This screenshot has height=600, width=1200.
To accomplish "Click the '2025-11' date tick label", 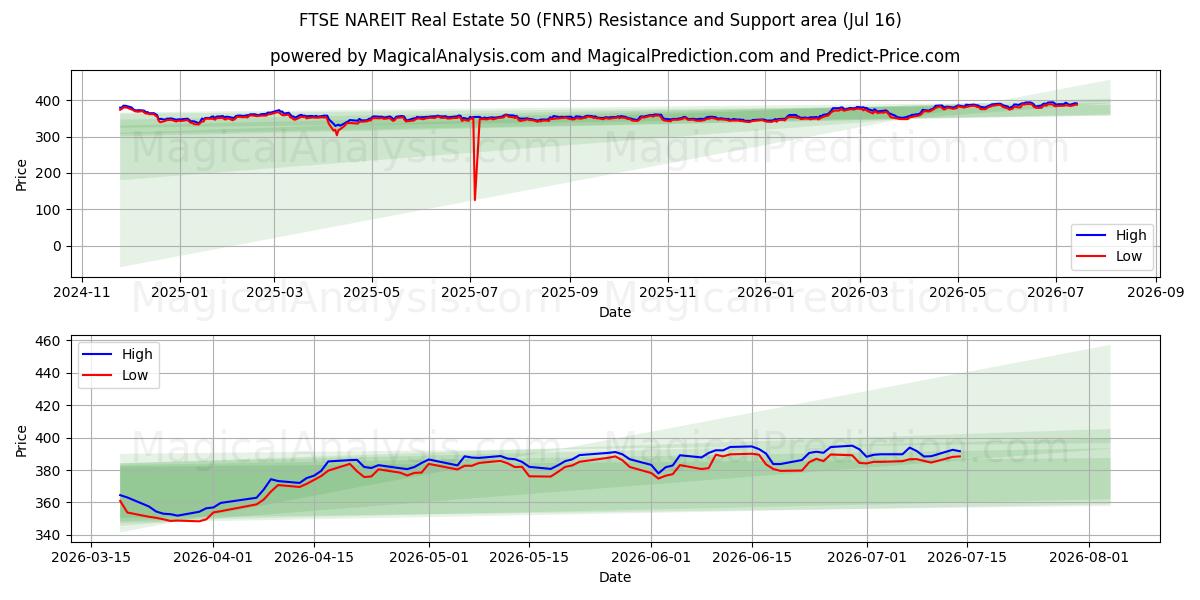I will click(667, 292).
